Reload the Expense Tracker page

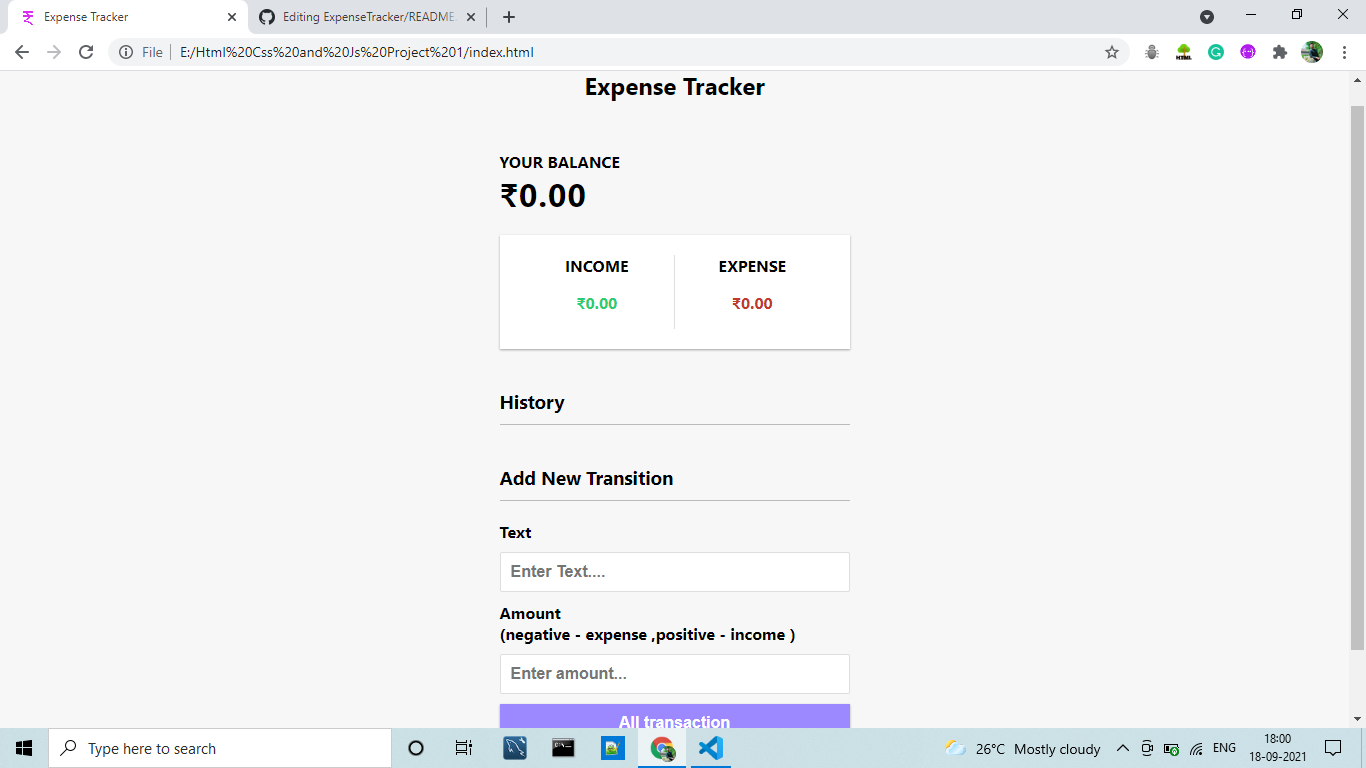[86, 52]
